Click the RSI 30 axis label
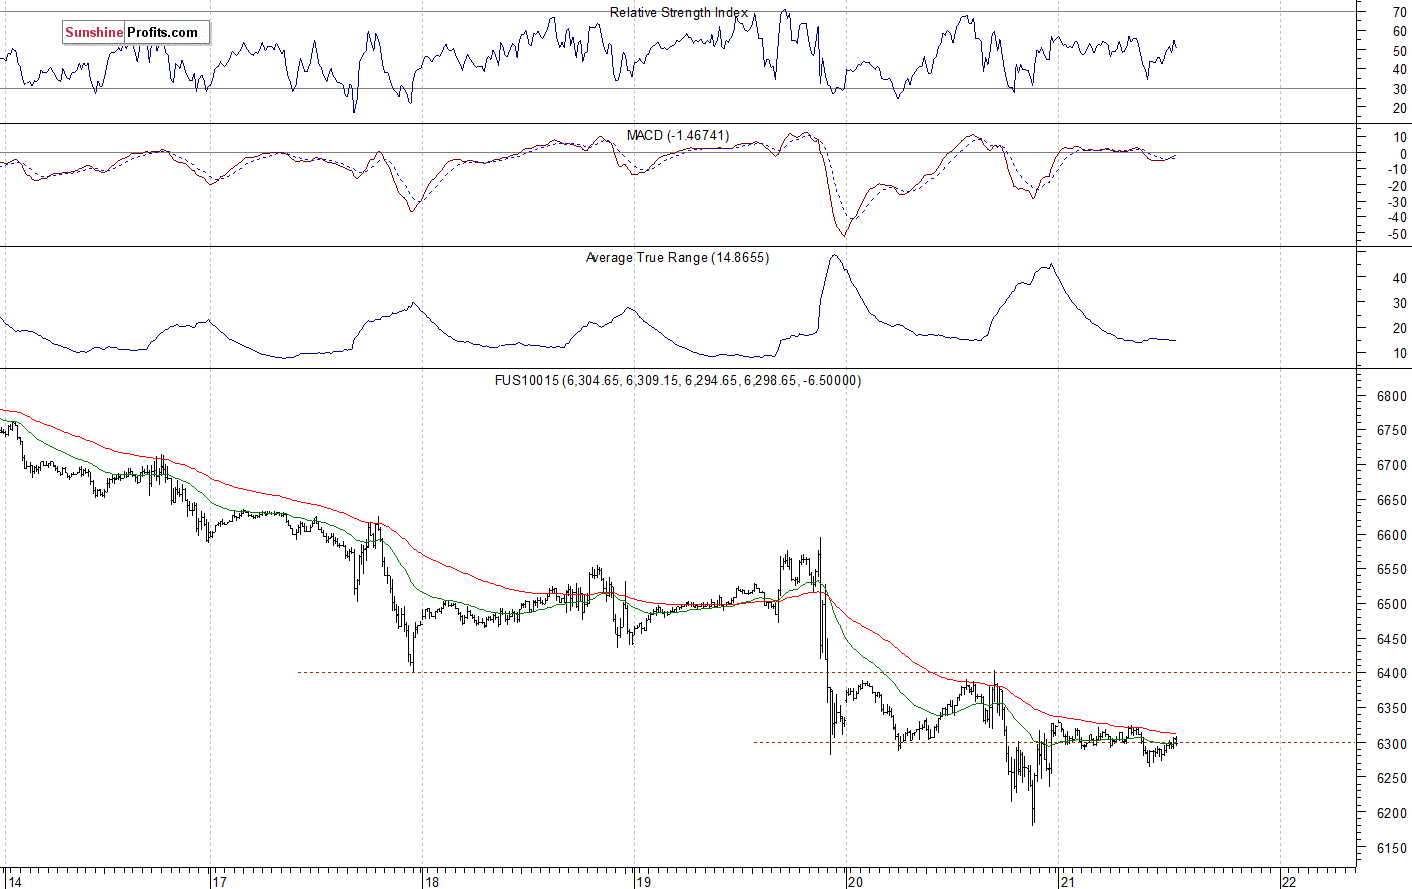The height and width of the screenshot is (889, 1412). click(x=1400, y=89)
